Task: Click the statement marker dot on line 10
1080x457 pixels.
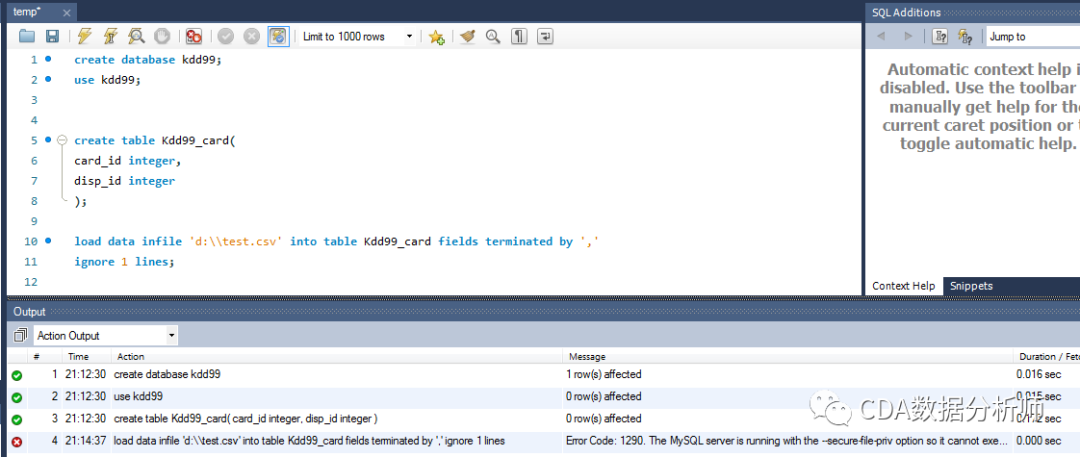Action: click(x=48, y=241)
